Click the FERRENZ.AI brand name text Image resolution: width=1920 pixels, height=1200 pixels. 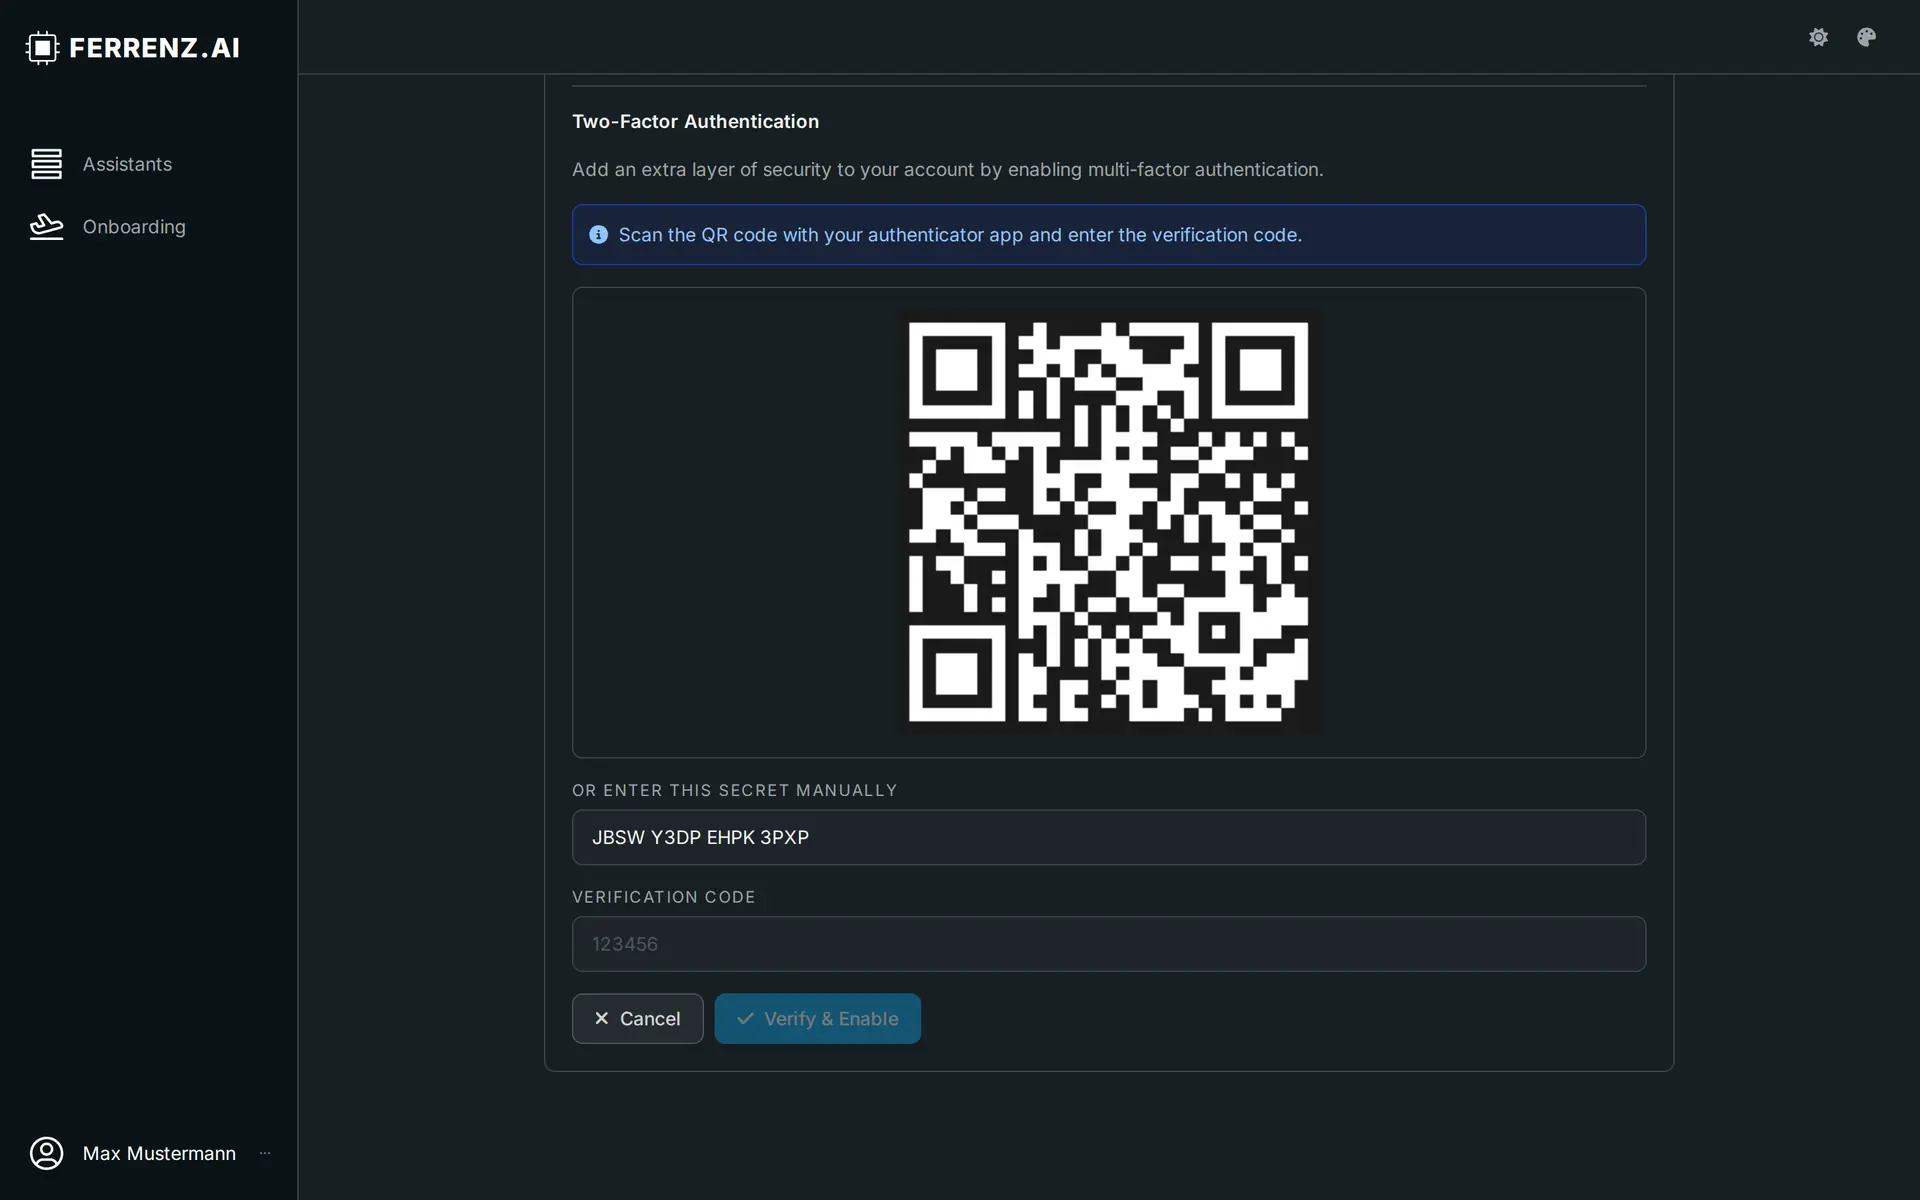point(154,48)
